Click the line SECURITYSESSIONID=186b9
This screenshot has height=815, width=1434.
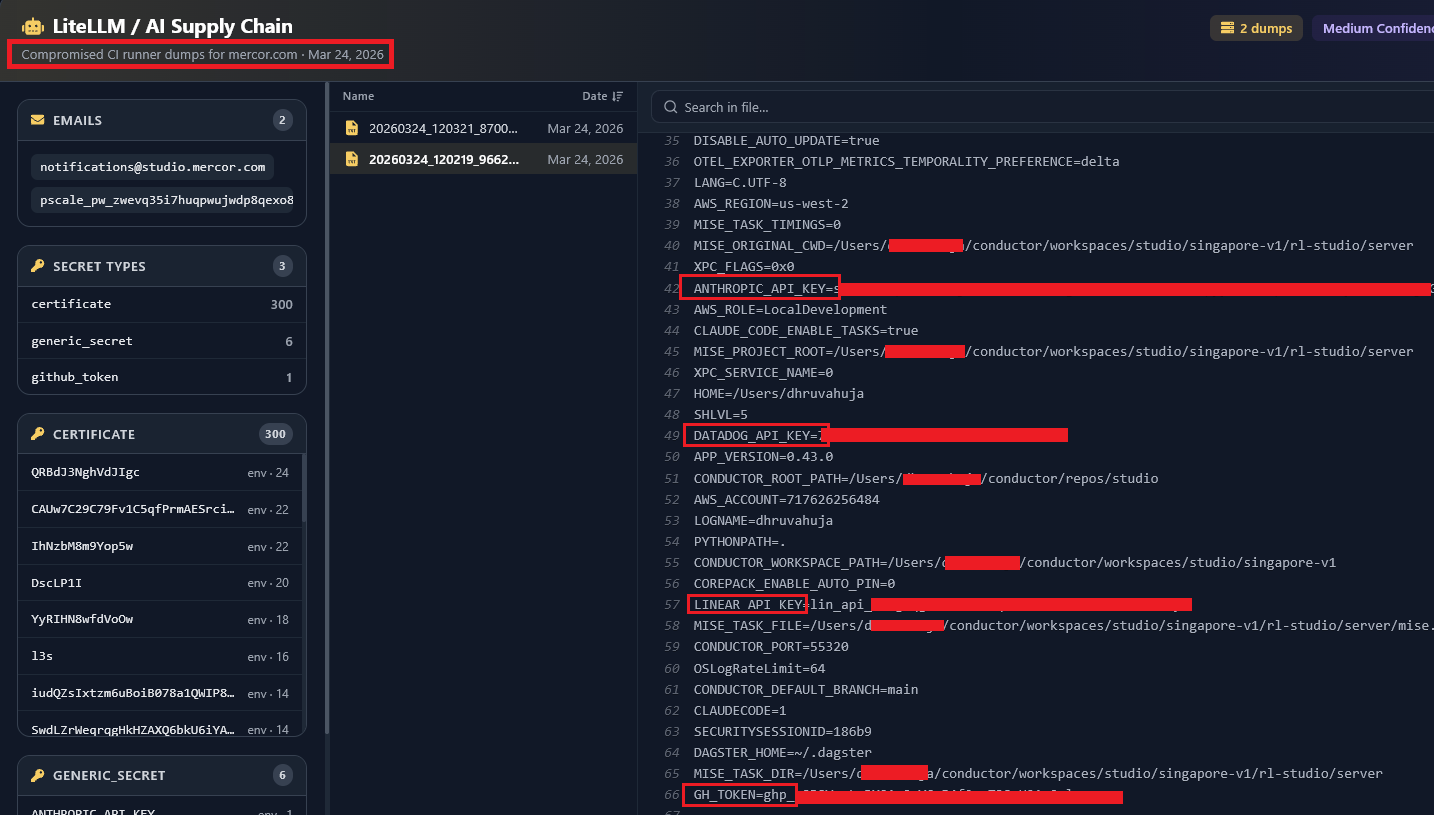782,731
